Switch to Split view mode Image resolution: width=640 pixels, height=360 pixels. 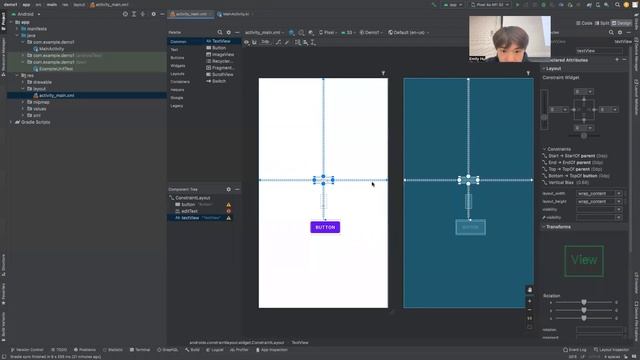[x=602, y=23]
